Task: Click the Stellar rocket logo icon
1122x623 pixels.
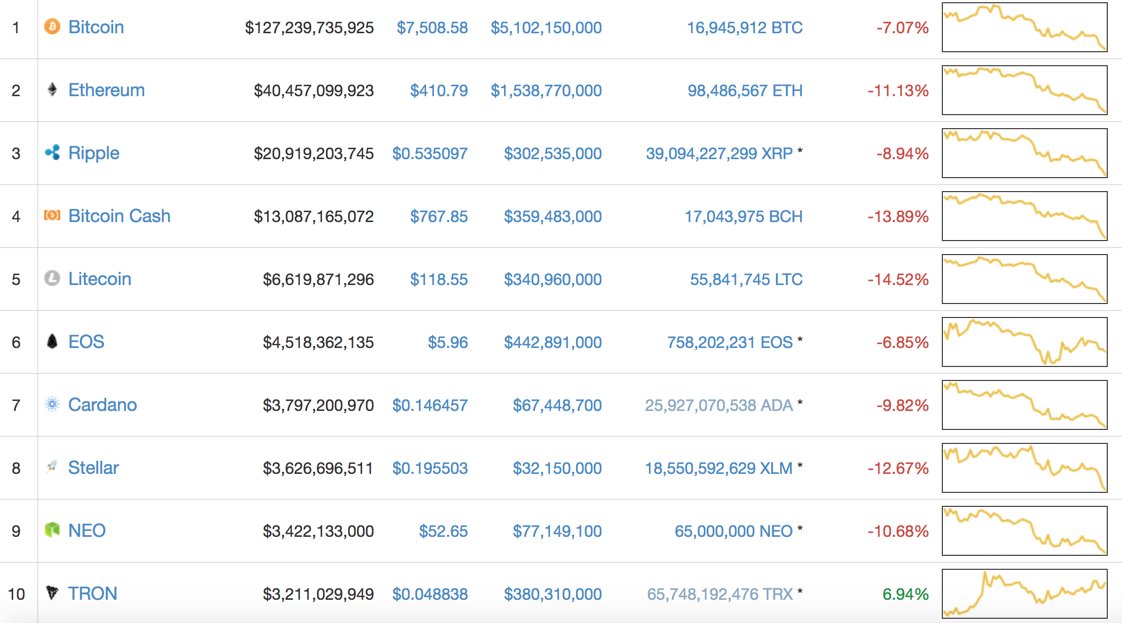Action: tap(52, 467)
